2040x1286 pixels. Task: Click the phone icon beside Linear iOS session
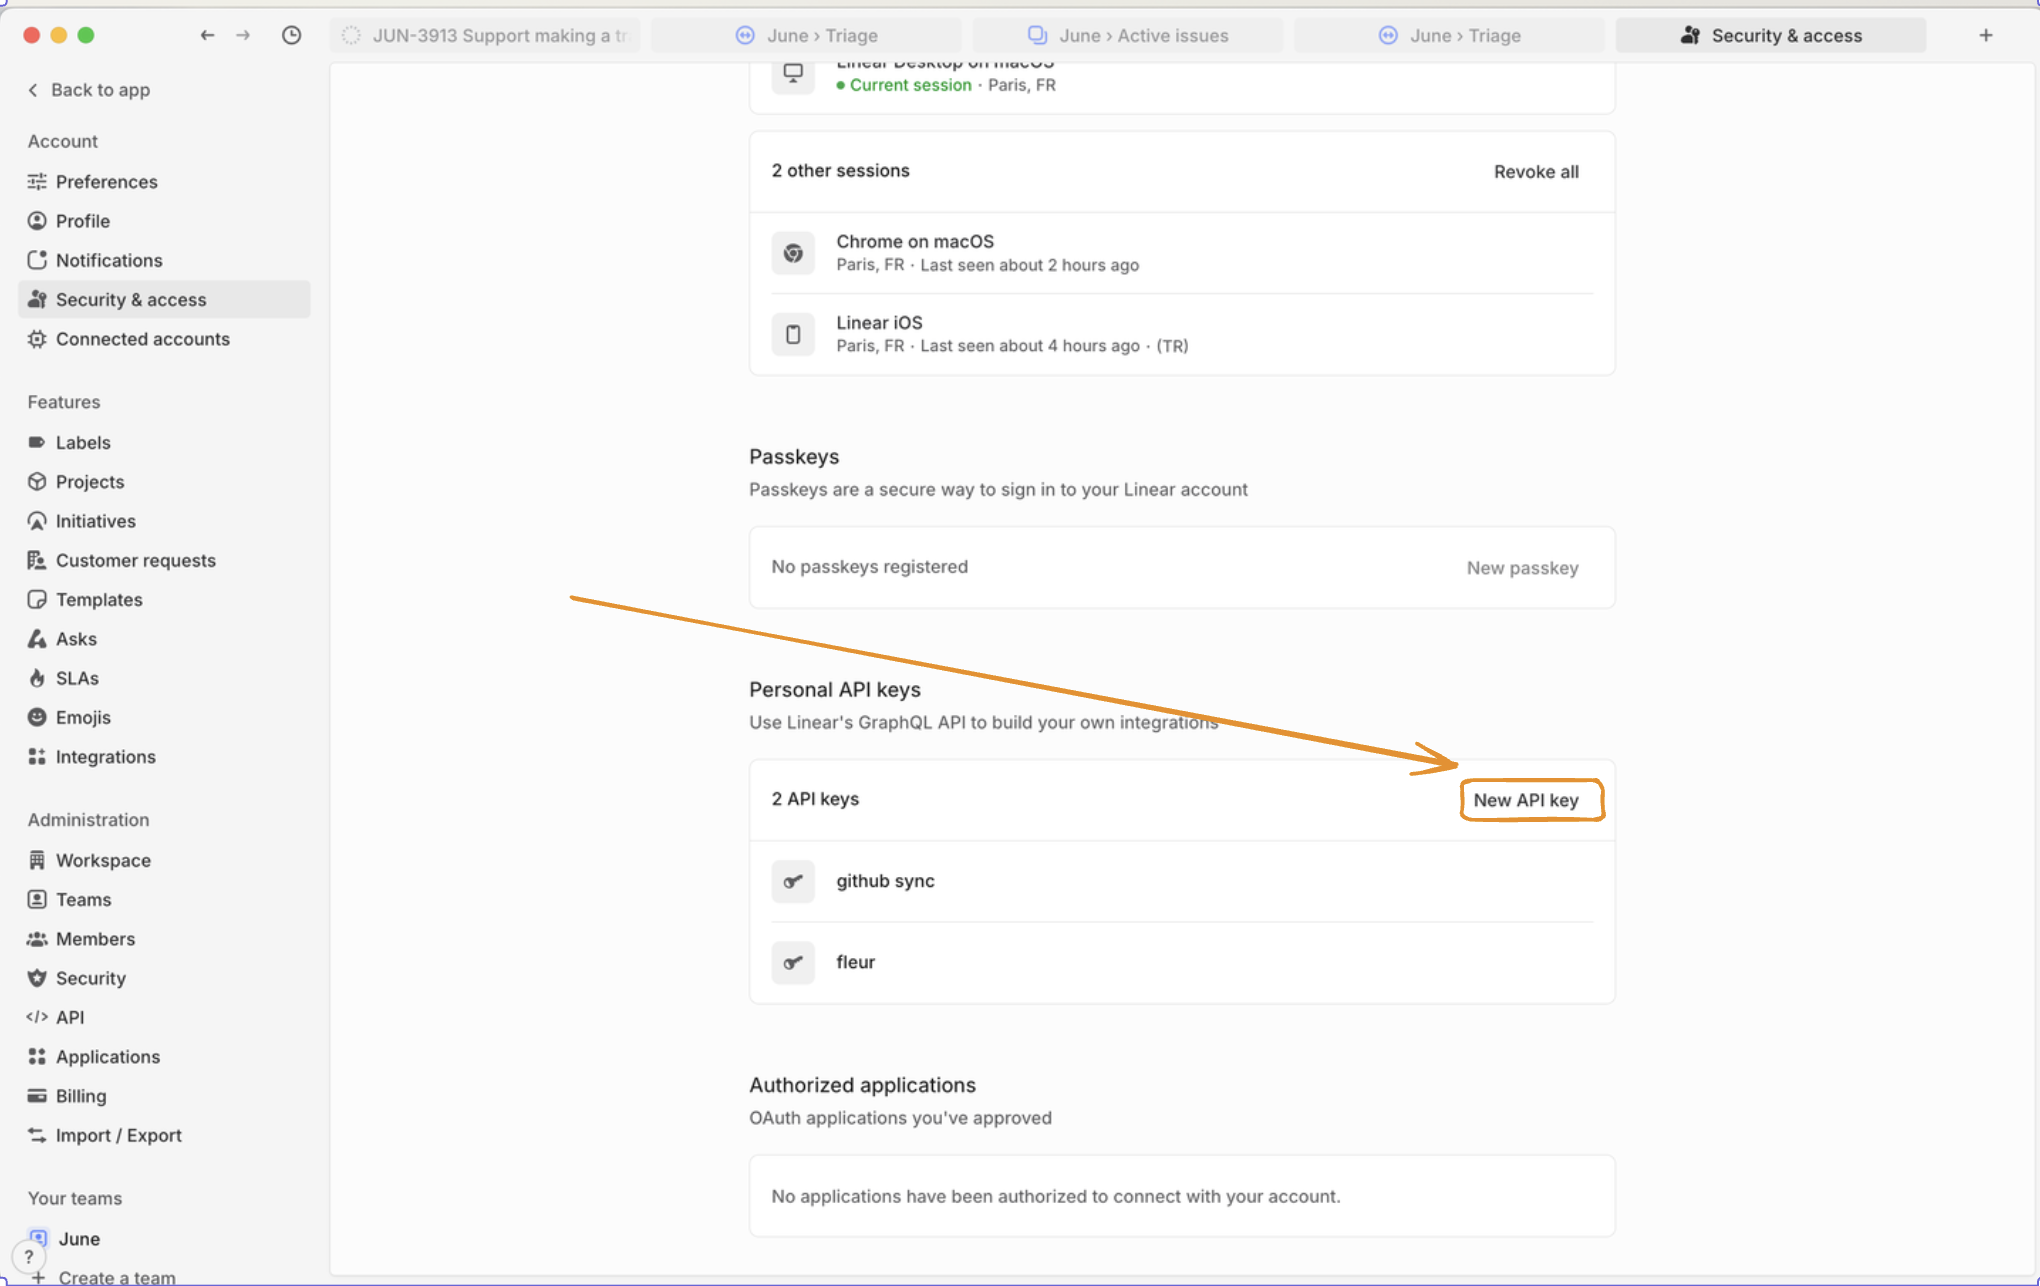tap(793, 334)
